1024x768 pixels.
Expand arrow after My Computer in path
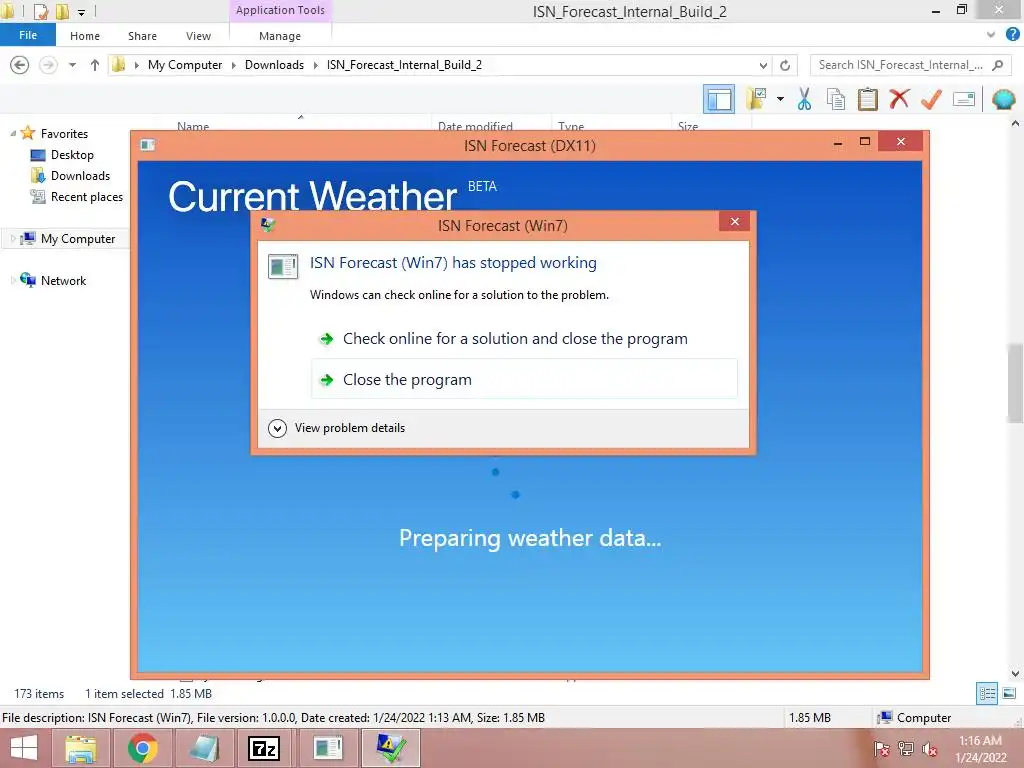click(234, 65)
